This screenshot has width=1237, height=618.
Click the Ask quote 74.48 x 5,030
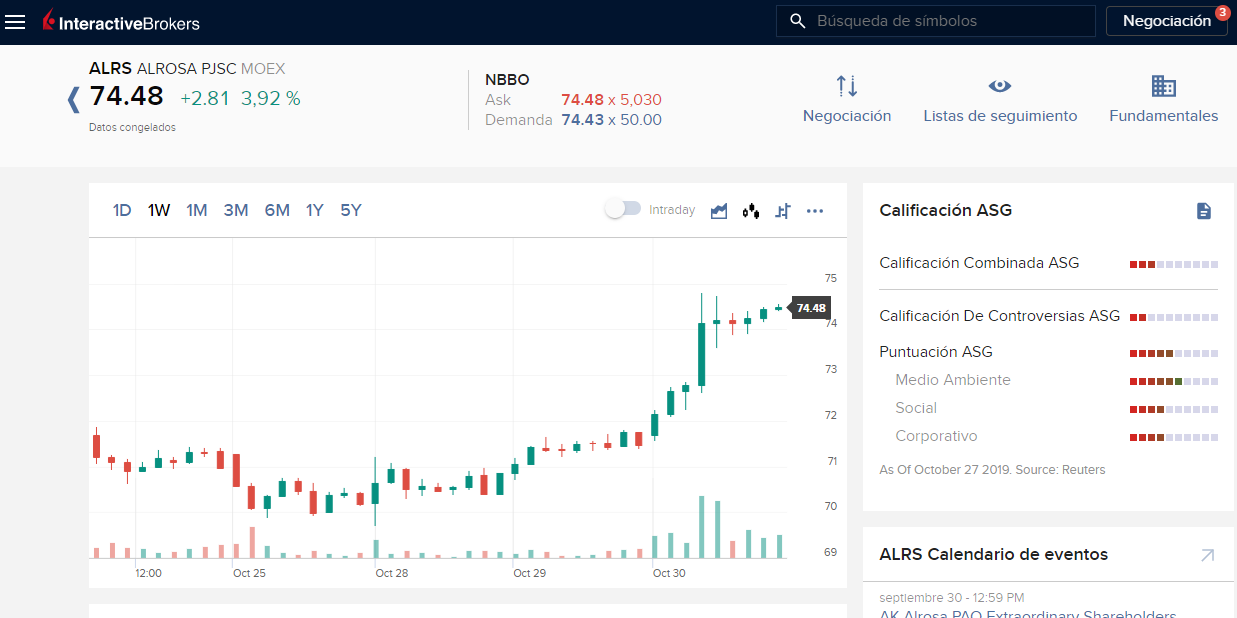click(611, 100)
